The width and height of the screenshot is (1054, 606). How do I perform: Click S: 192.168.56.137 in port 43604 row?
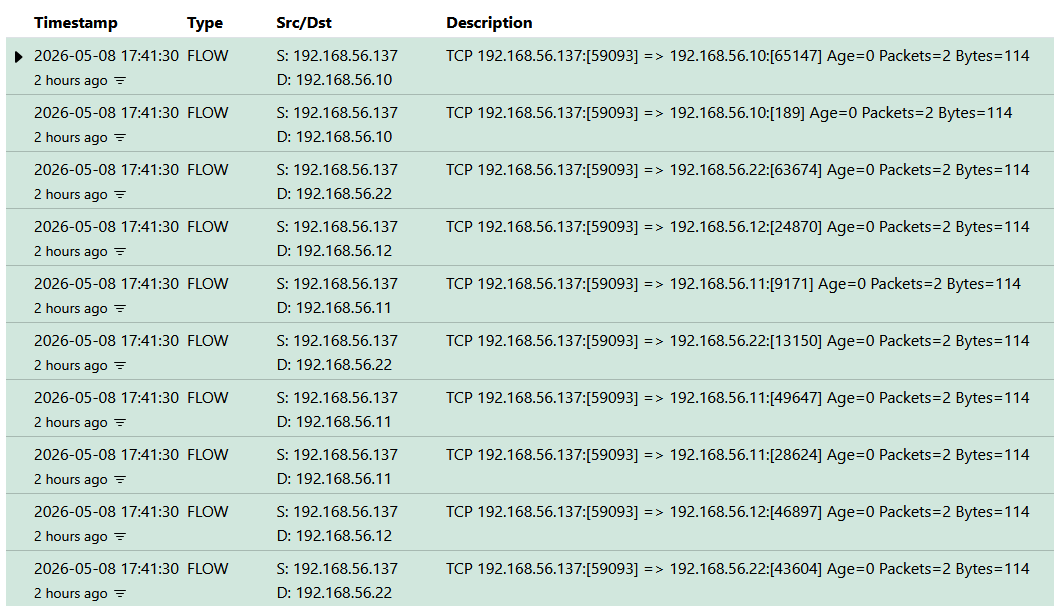click(x=337, y=569)
